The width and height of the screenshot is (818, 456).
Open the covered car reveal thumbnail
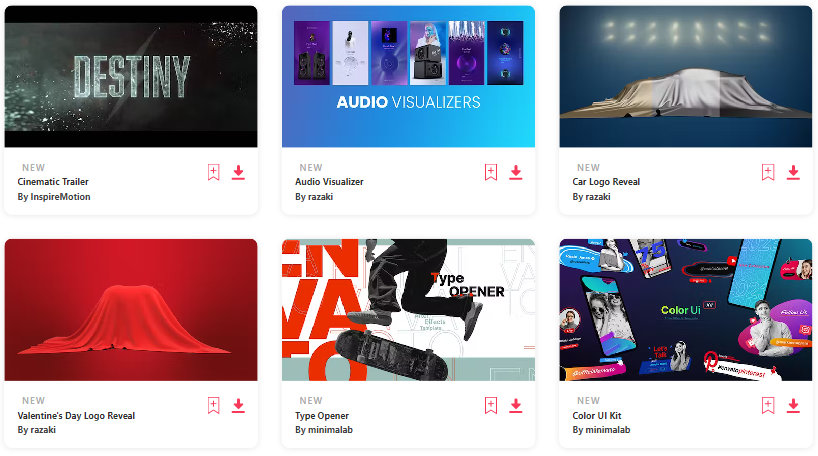tap(686, 77)
